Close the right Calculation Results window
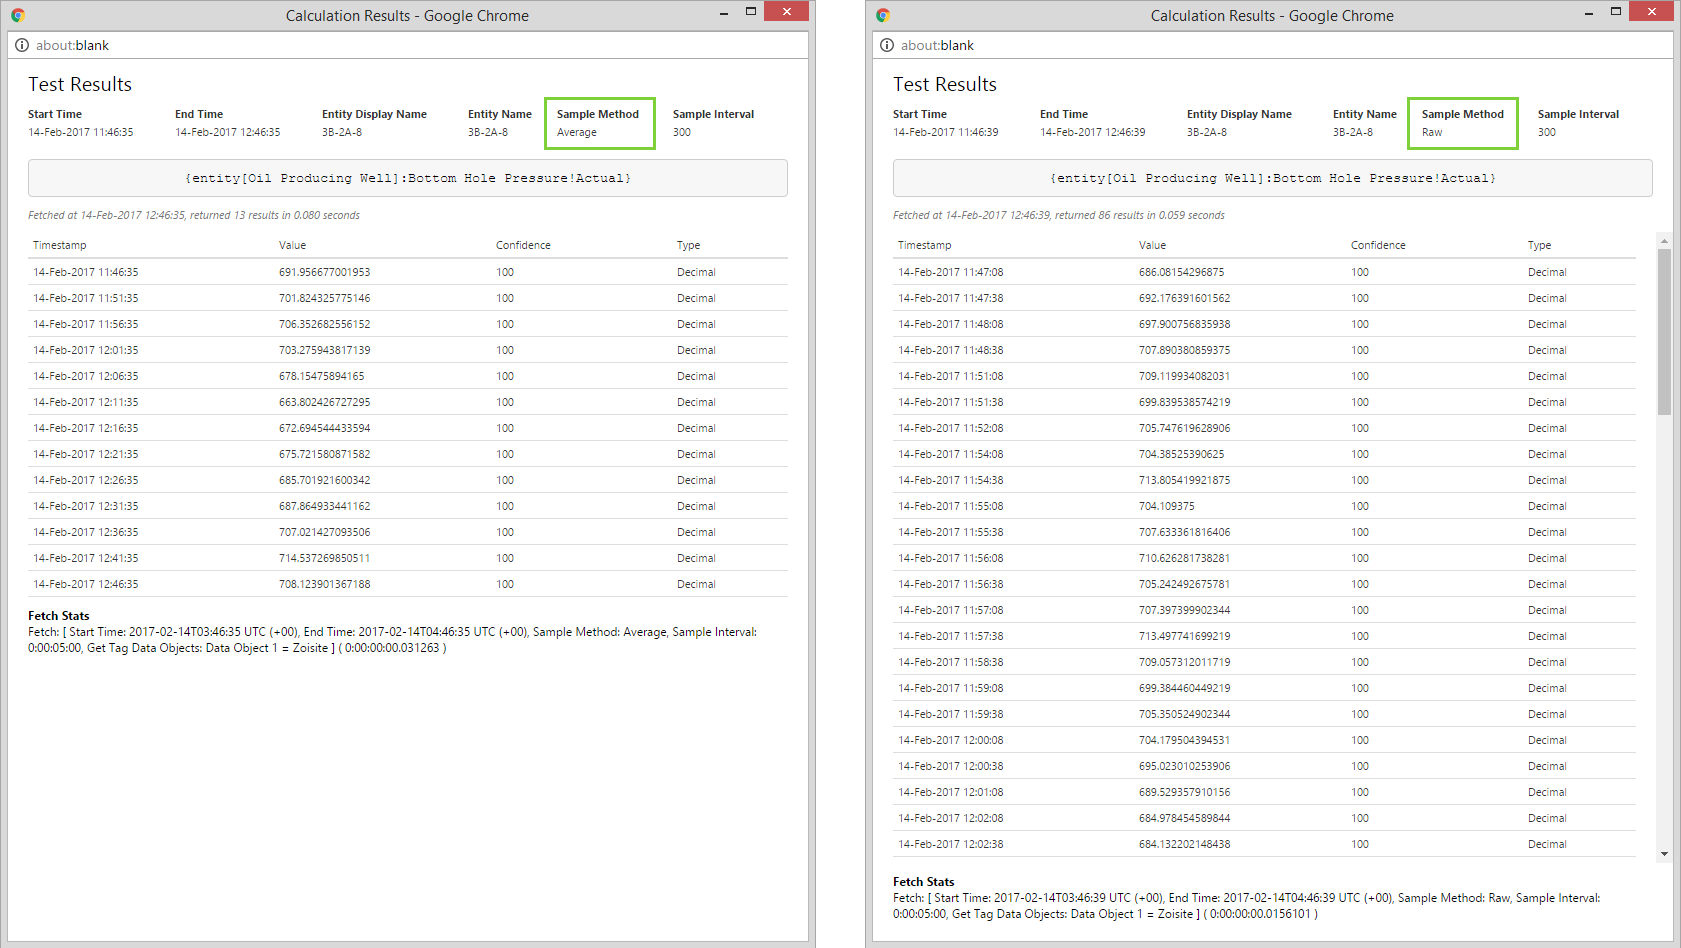 [1651, 11]
